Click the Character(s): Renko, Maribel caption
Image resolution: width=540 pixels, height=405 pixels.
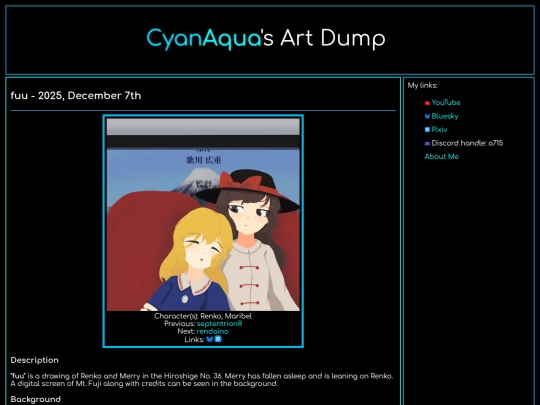coord(203,316)
